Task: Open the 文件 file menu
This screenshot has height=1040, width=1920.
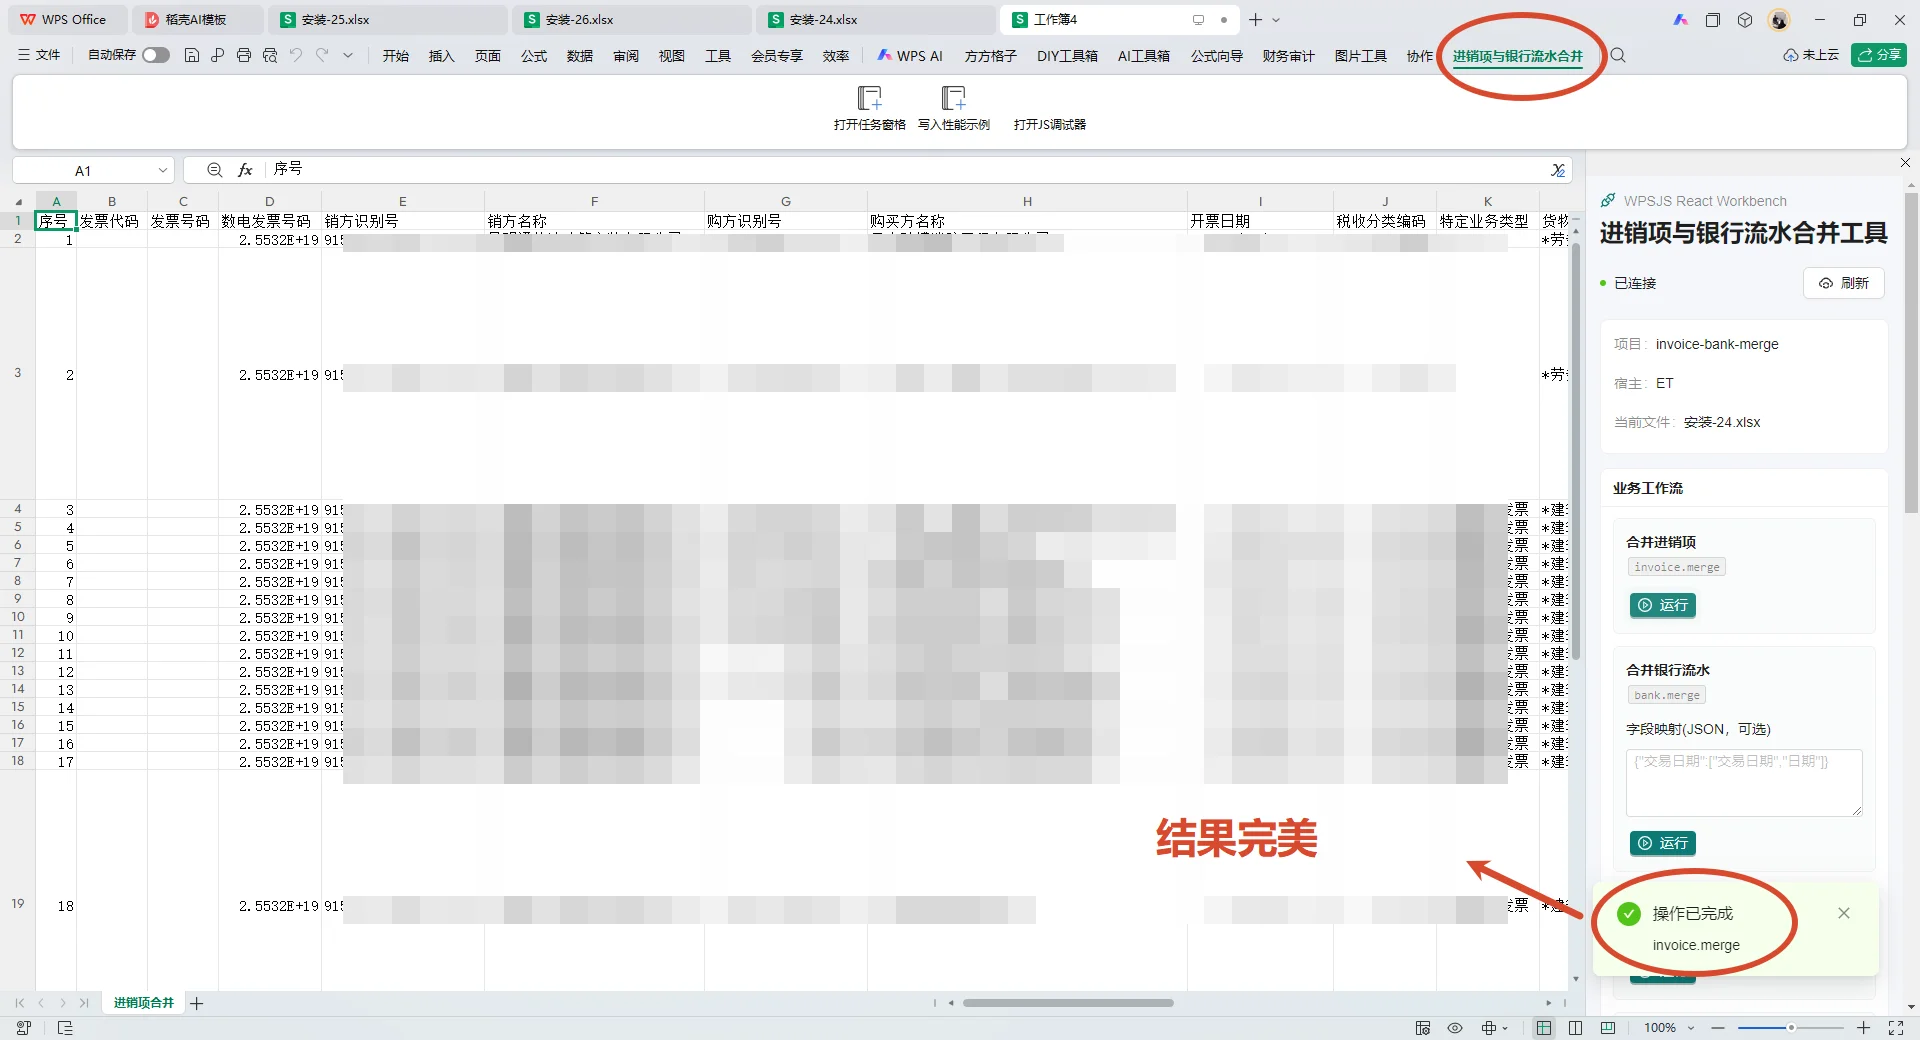Action: [x=39, y=55]
